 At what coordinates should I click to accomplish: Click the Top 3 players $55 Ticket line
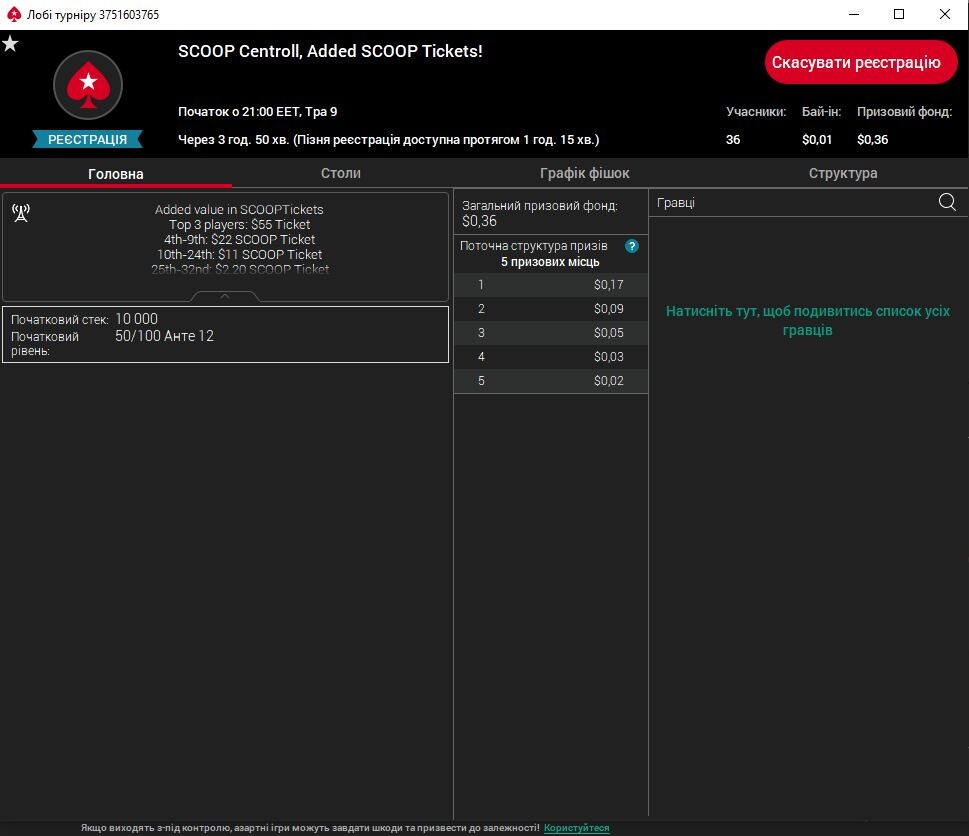pos(240,224)
